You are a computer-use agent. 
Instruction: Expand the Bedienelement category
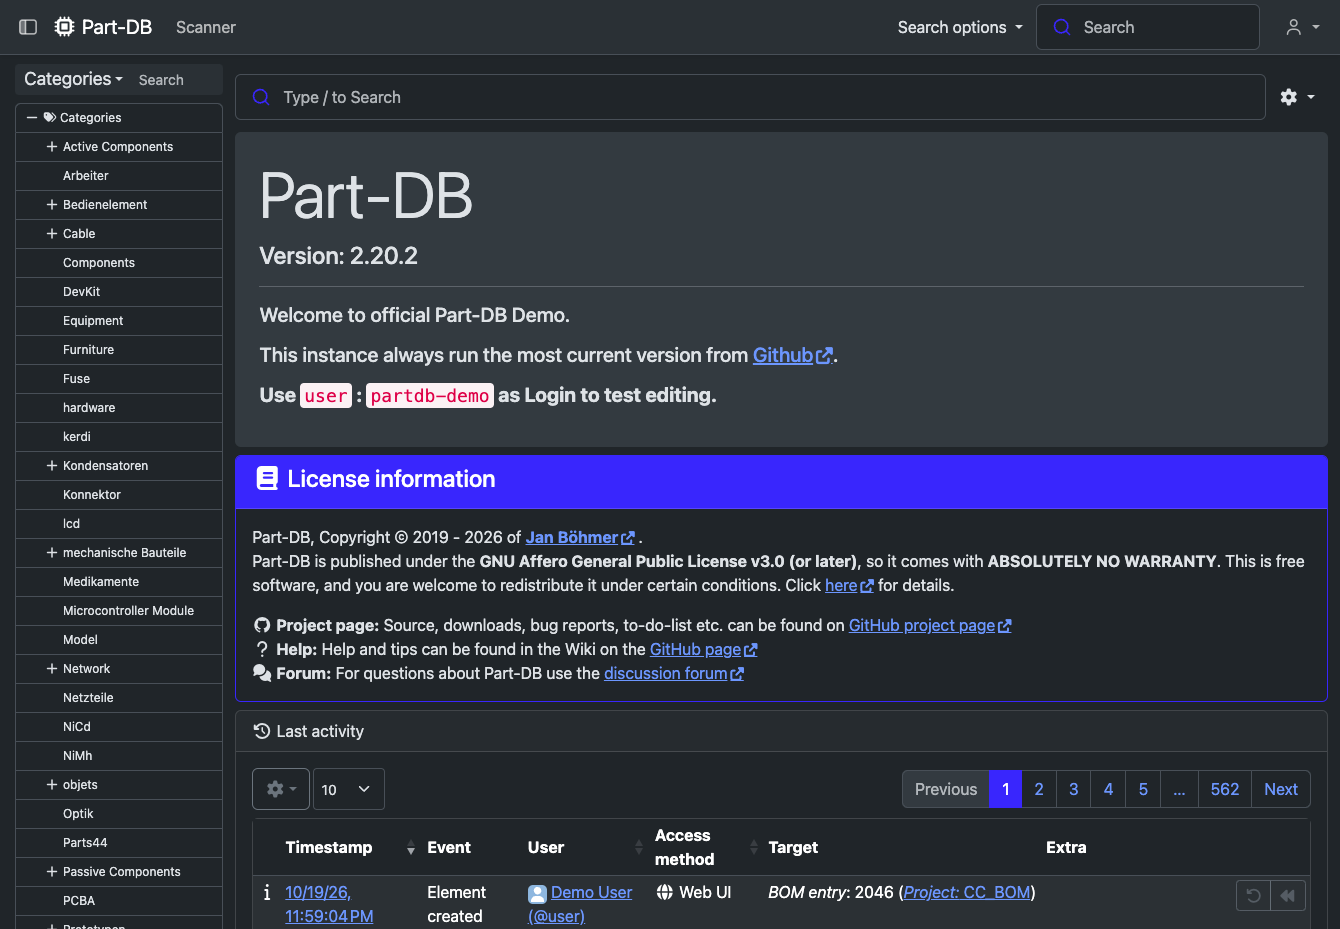pos(52,204)
